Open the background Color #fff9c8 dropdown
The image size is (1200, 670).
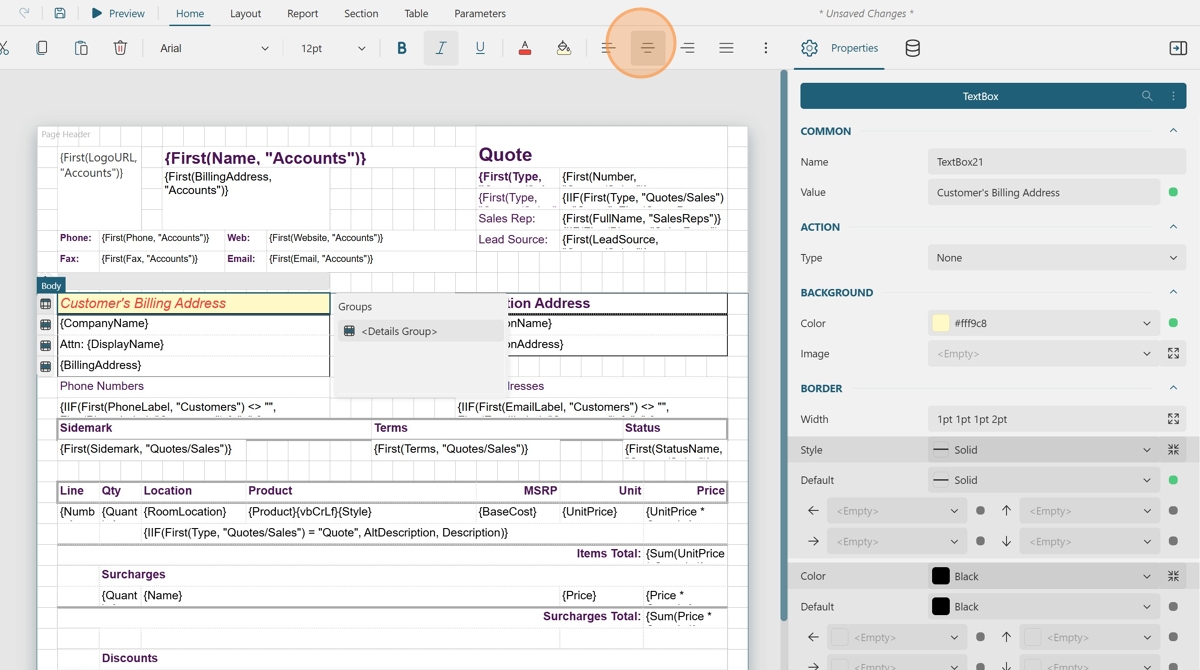point(1044,323)
